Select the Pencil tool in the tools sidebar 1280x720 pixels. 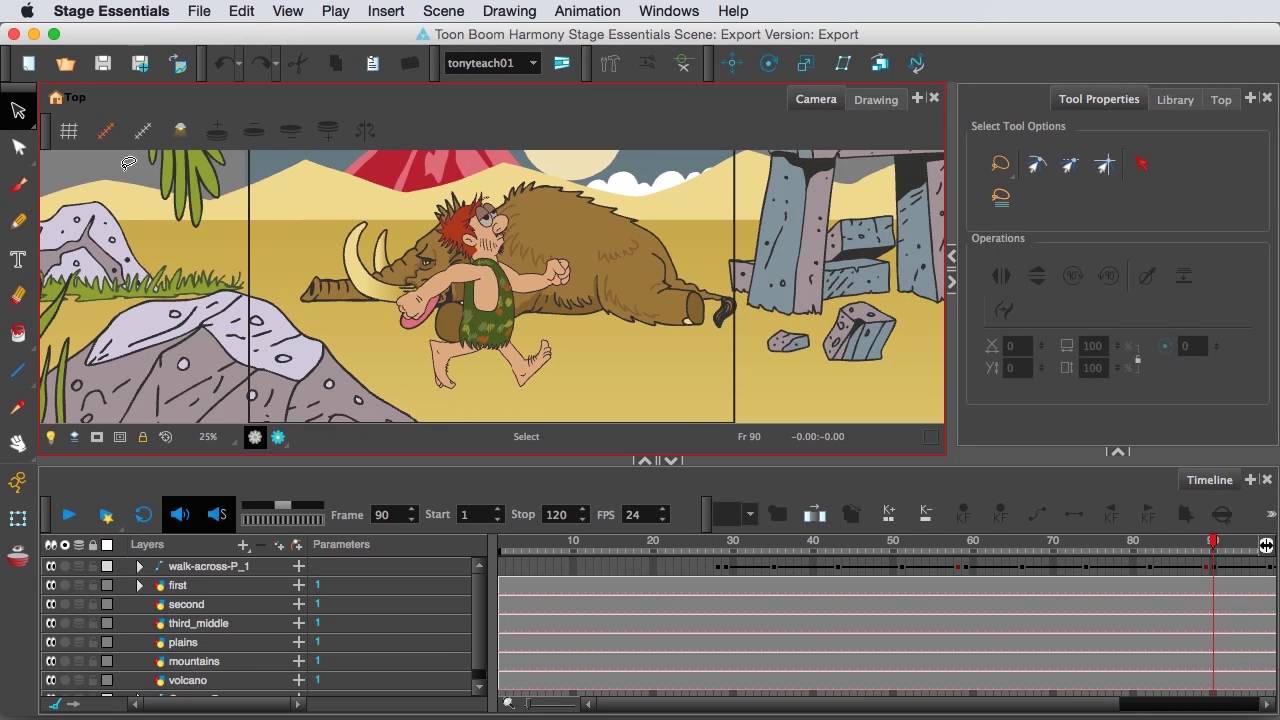[18, 222]
